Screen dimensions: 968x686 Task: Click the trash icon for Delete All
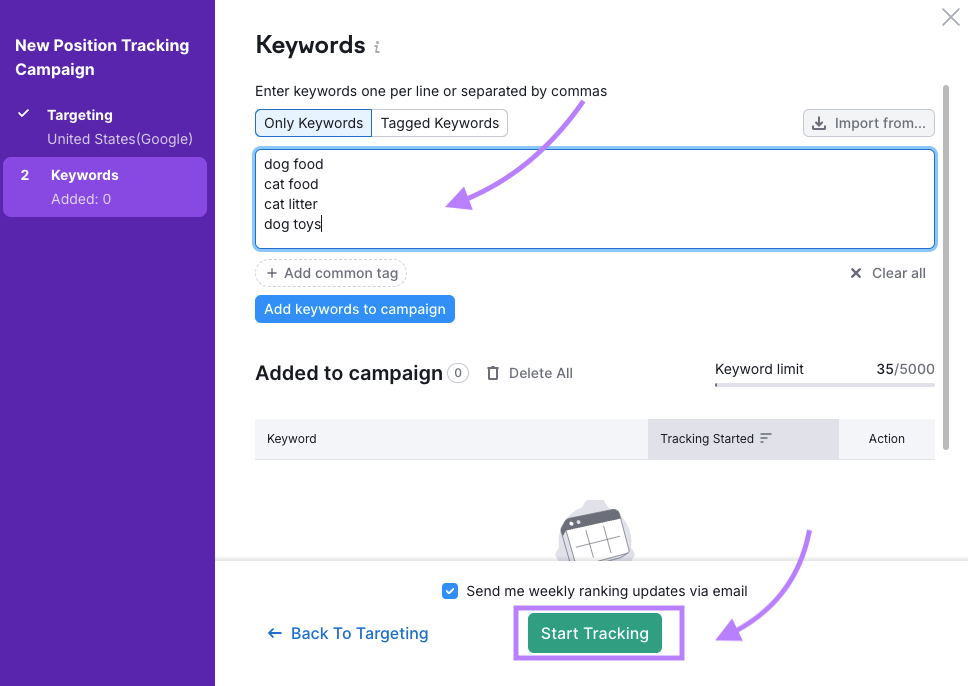coord(492,373)
